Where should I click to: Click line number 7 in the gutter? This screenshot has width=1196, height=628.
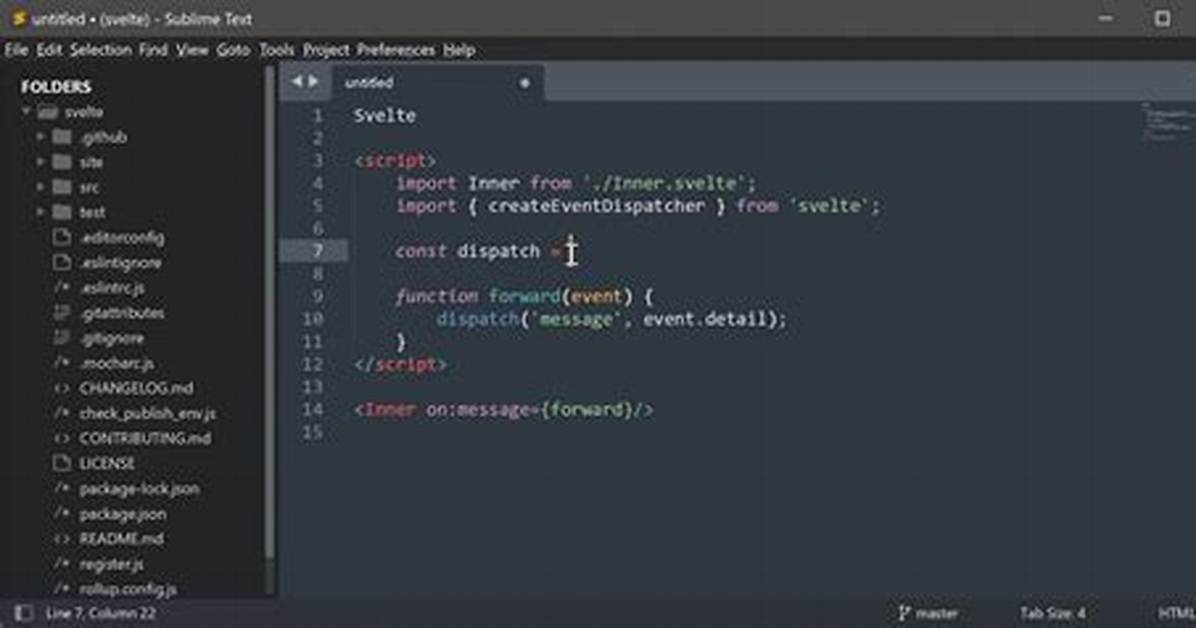(318, 251)
